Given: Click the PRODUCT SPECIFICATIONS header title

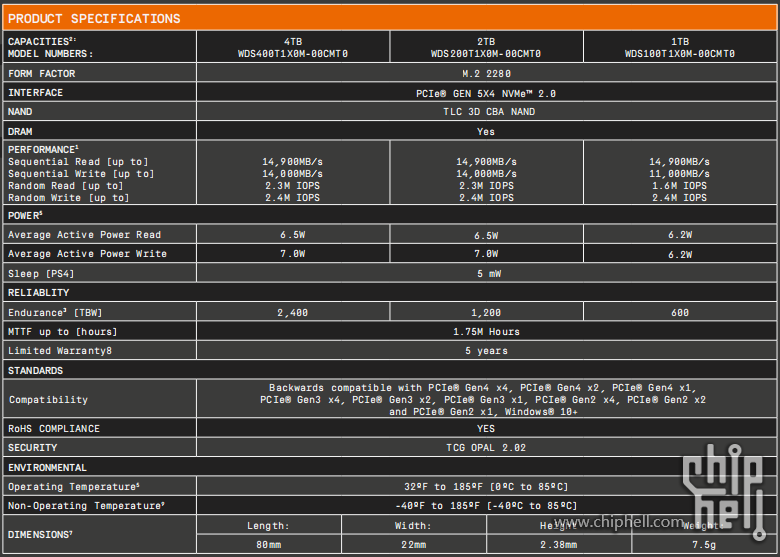Looking at the screenshot, I should tap(94, 19).
